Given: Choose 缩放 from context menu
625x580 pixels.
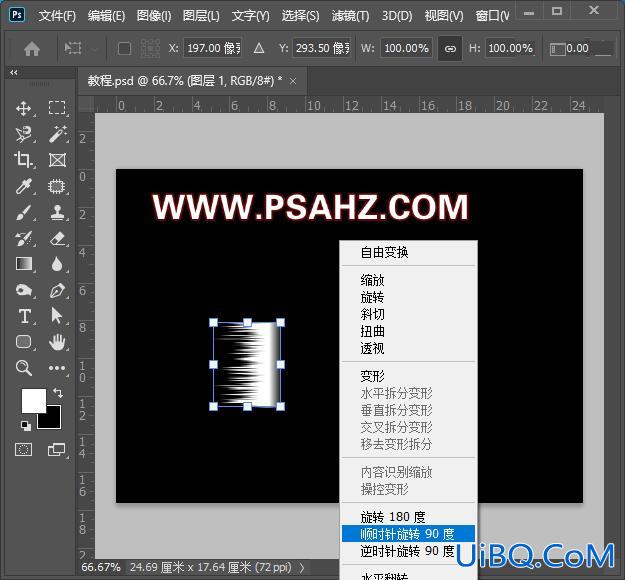Looking at the screenshot, I should click(x=409, y=280).
